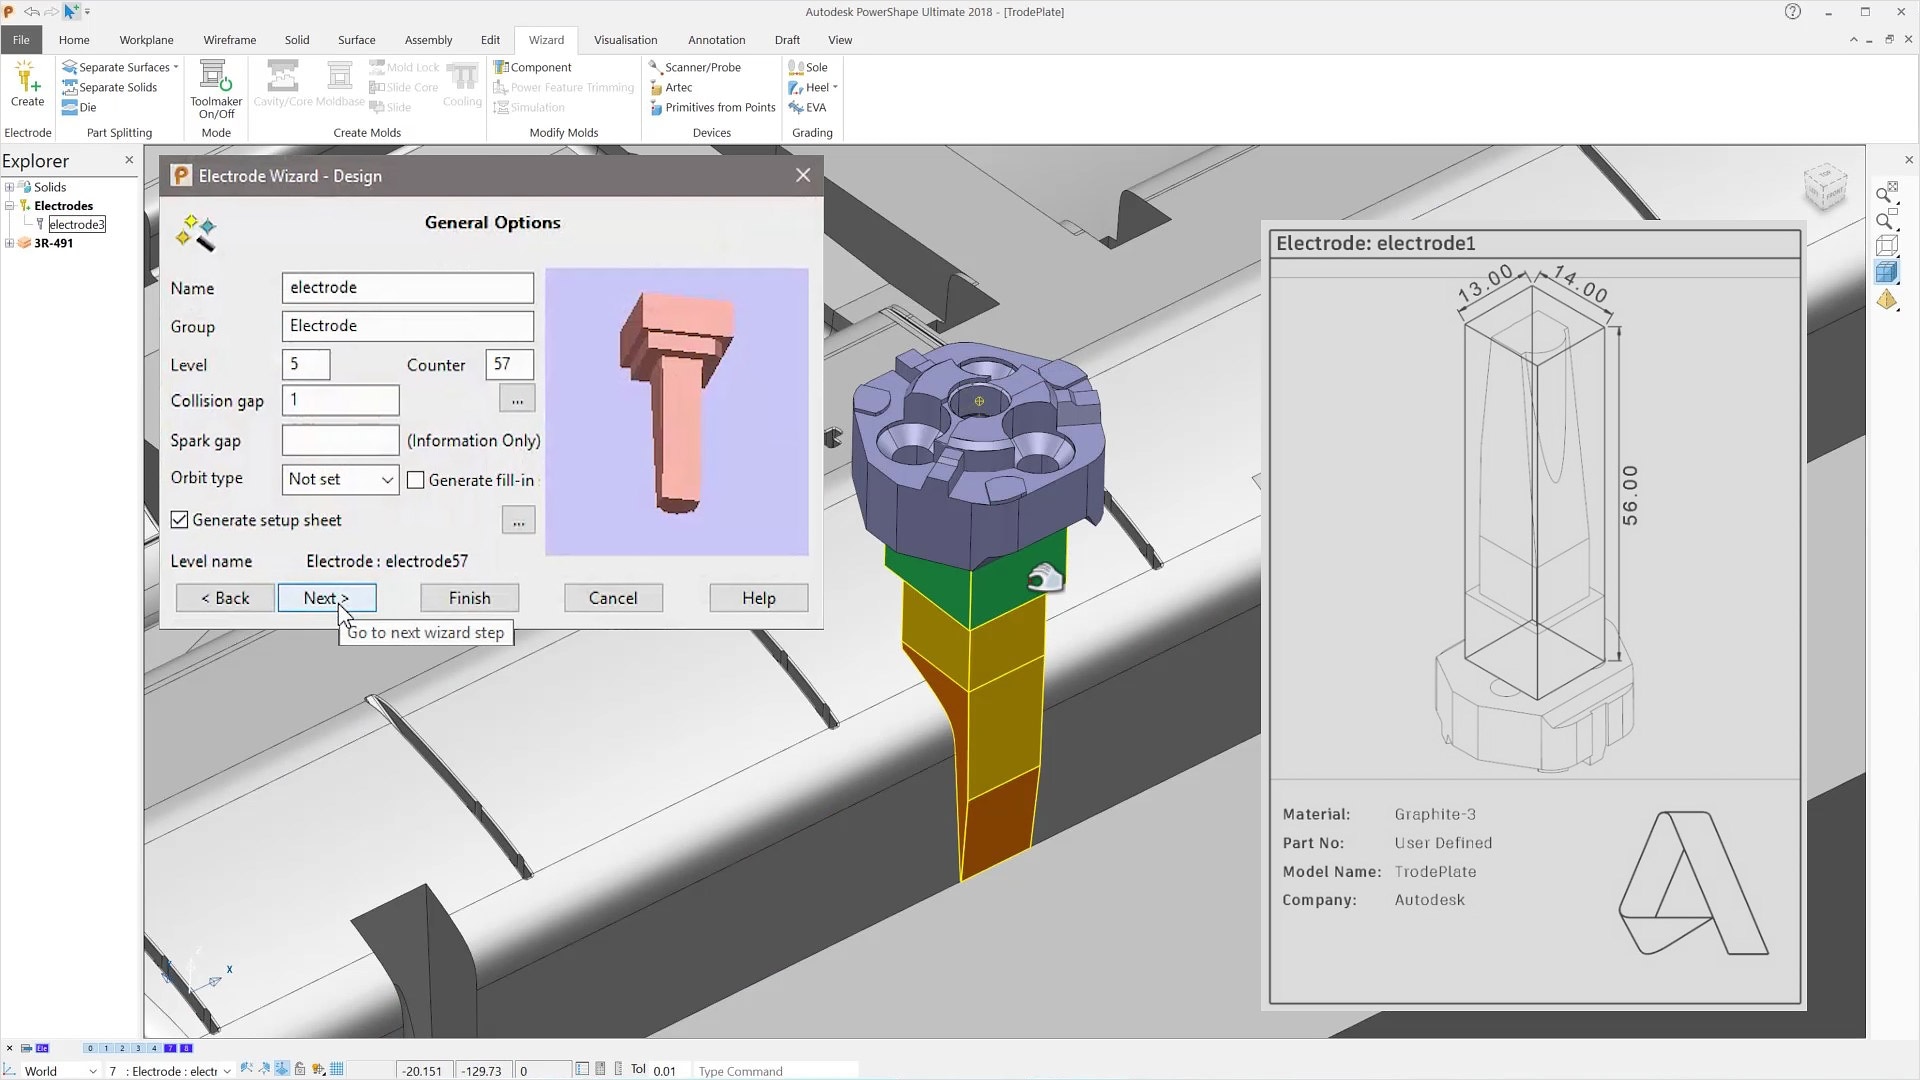Click Separate Solids tool
Screen dimensions: 1920x1080
109,87
